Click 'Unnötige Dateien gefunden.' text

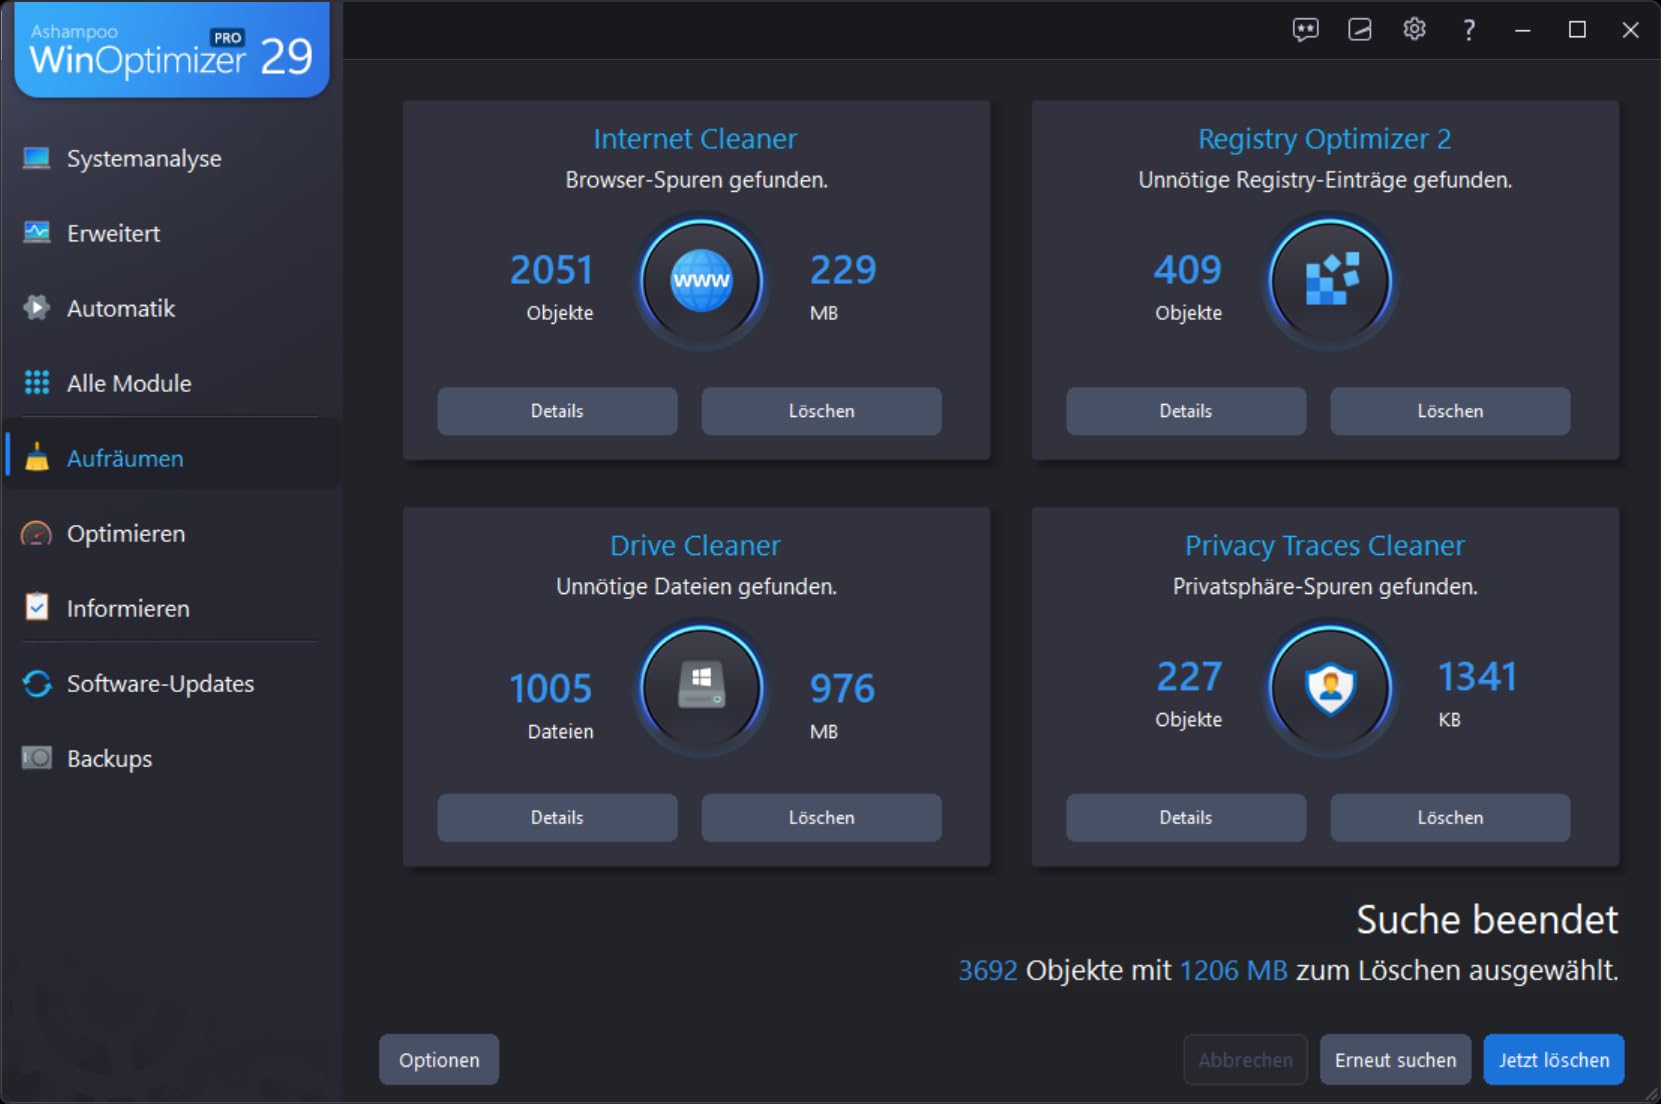pos(696,587)
